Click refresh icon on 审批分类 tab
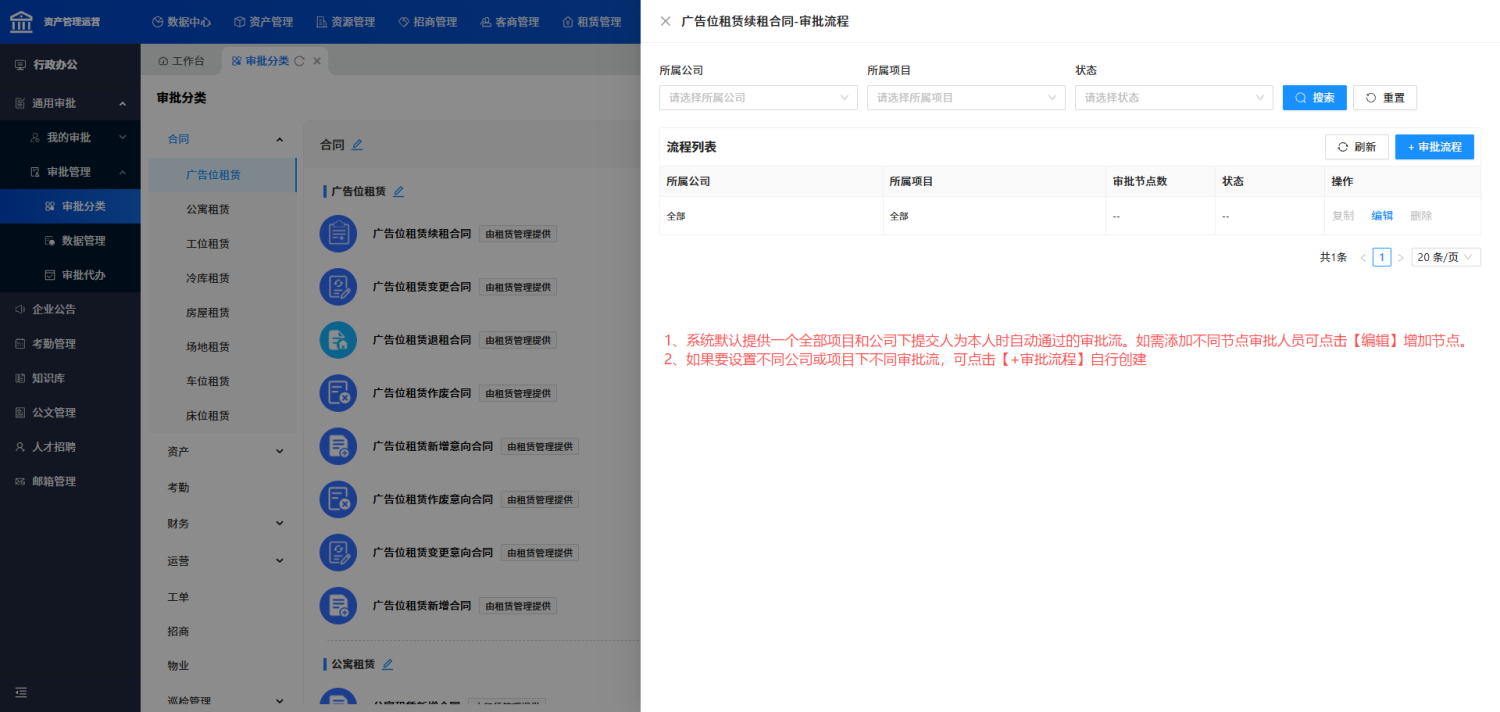This screenshot has height=712, width=1500. tap(299, 61)
